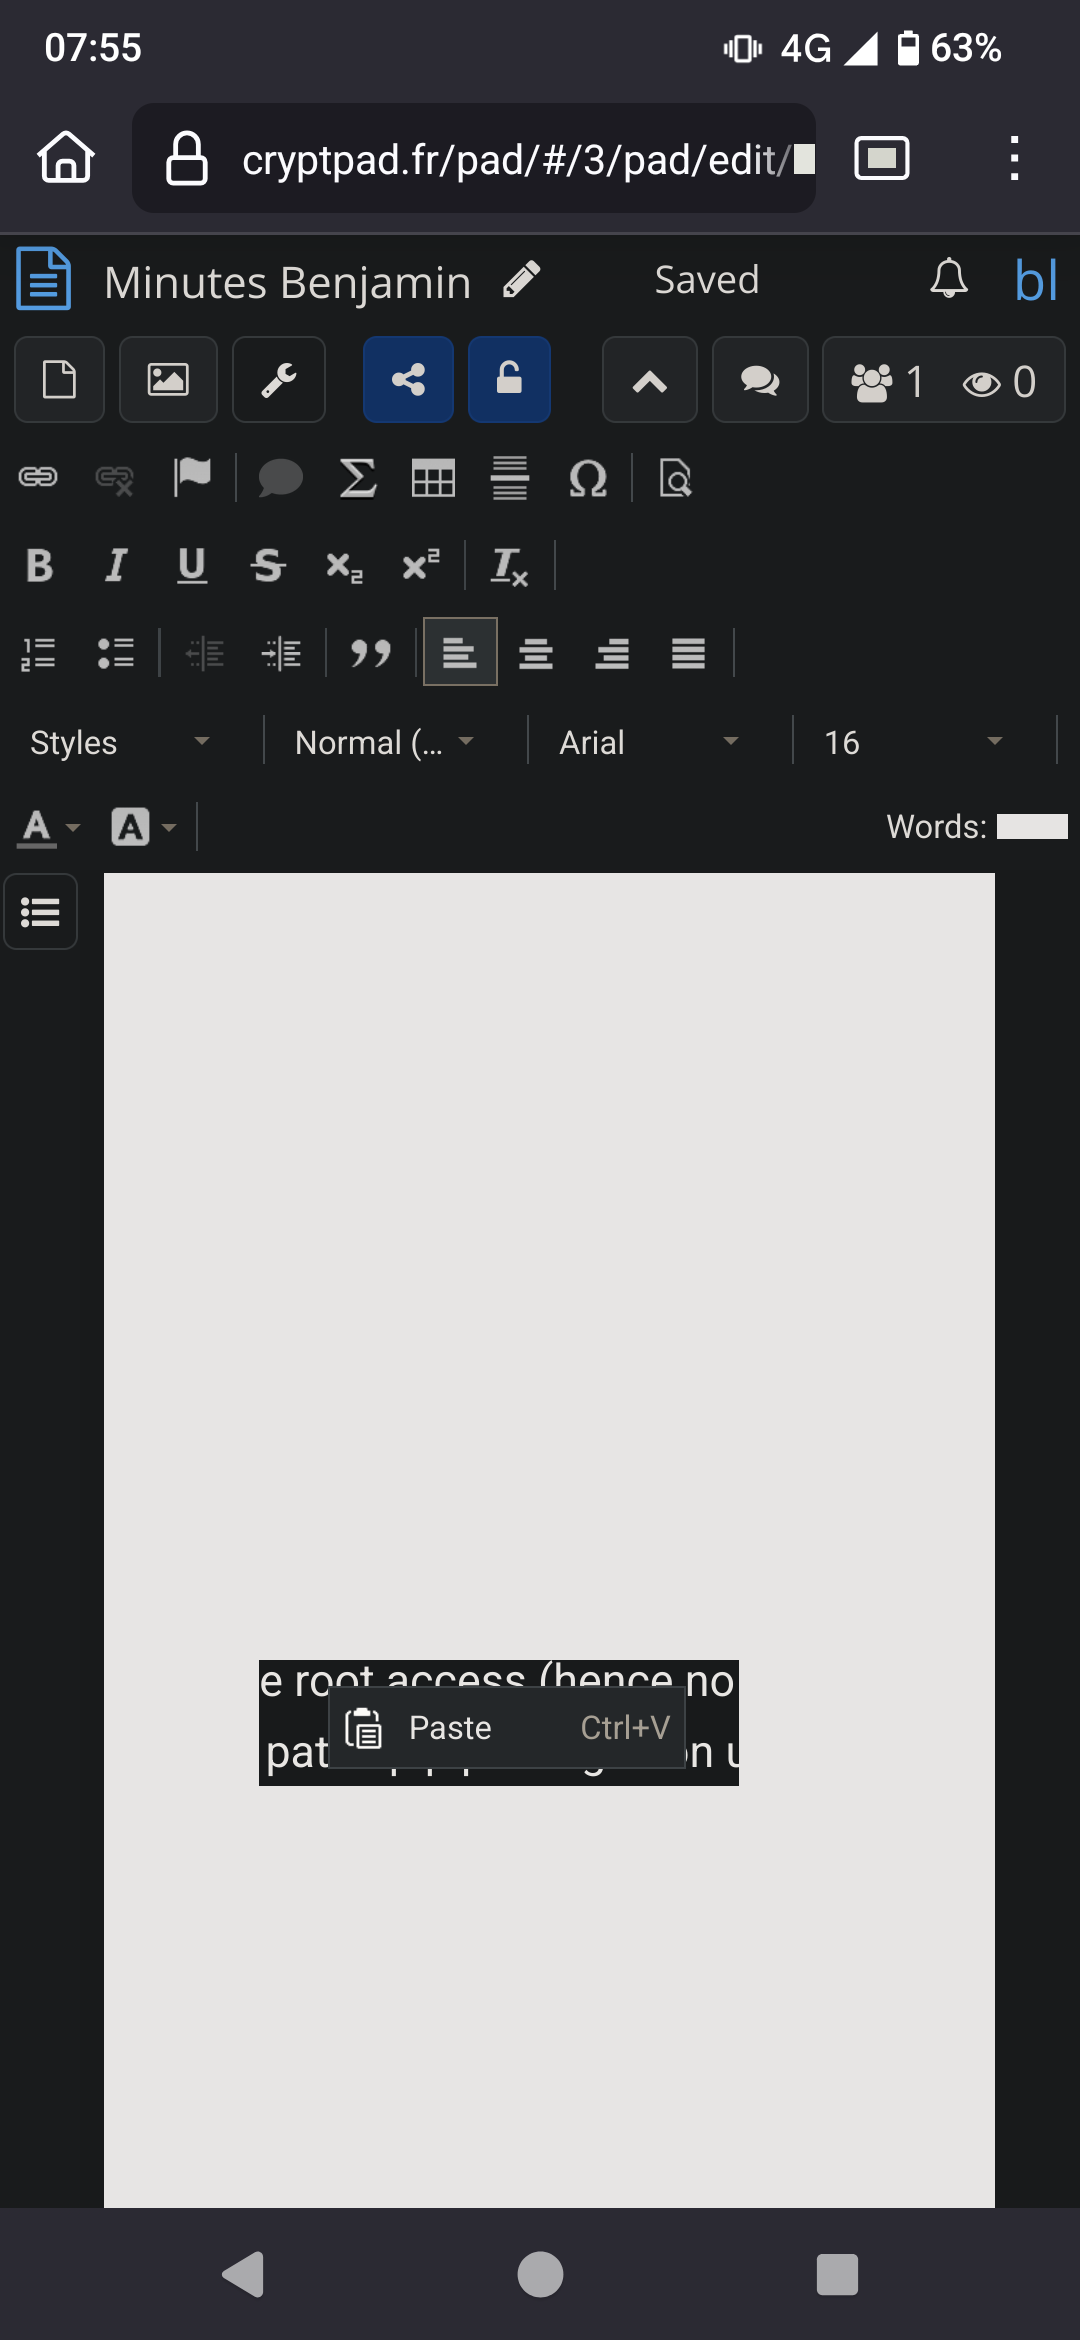The image size is (1080, 2340).
Task: Open the Access lock settings
Action: pos(509,380)
